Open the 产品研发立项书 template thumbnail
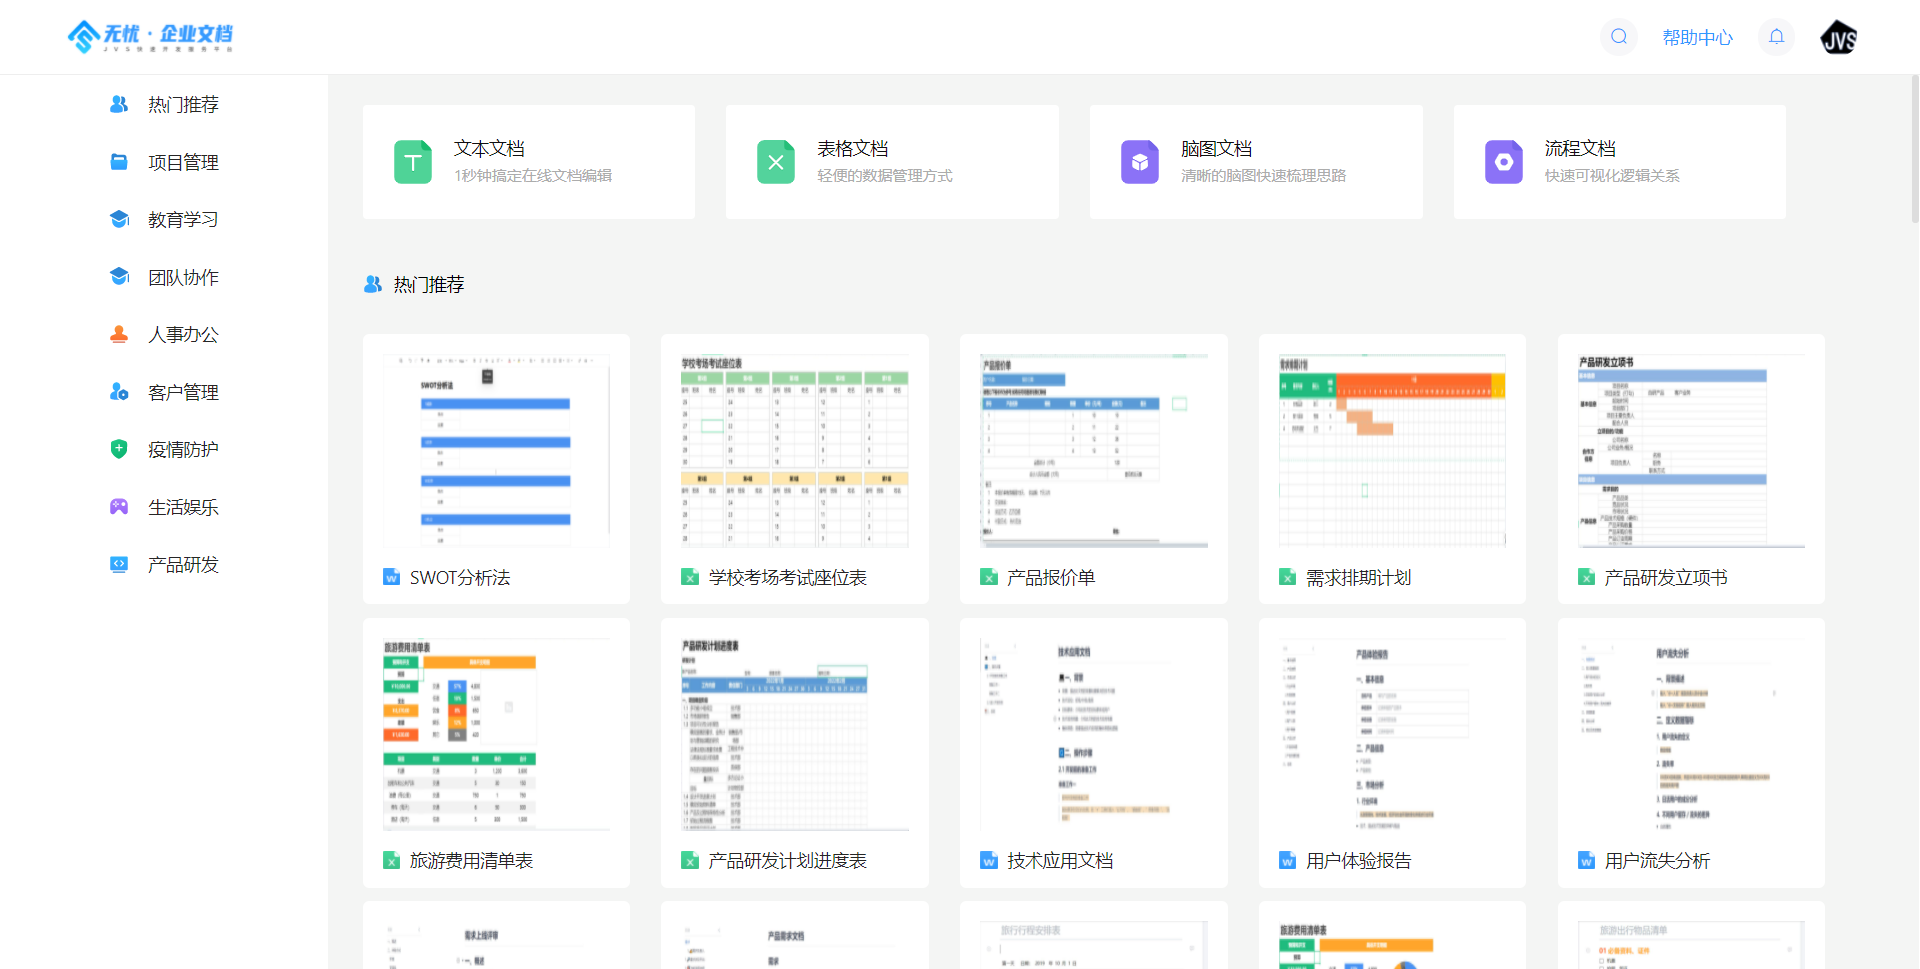Viewport: 1920px width, 969px height. coord(1691,450)
